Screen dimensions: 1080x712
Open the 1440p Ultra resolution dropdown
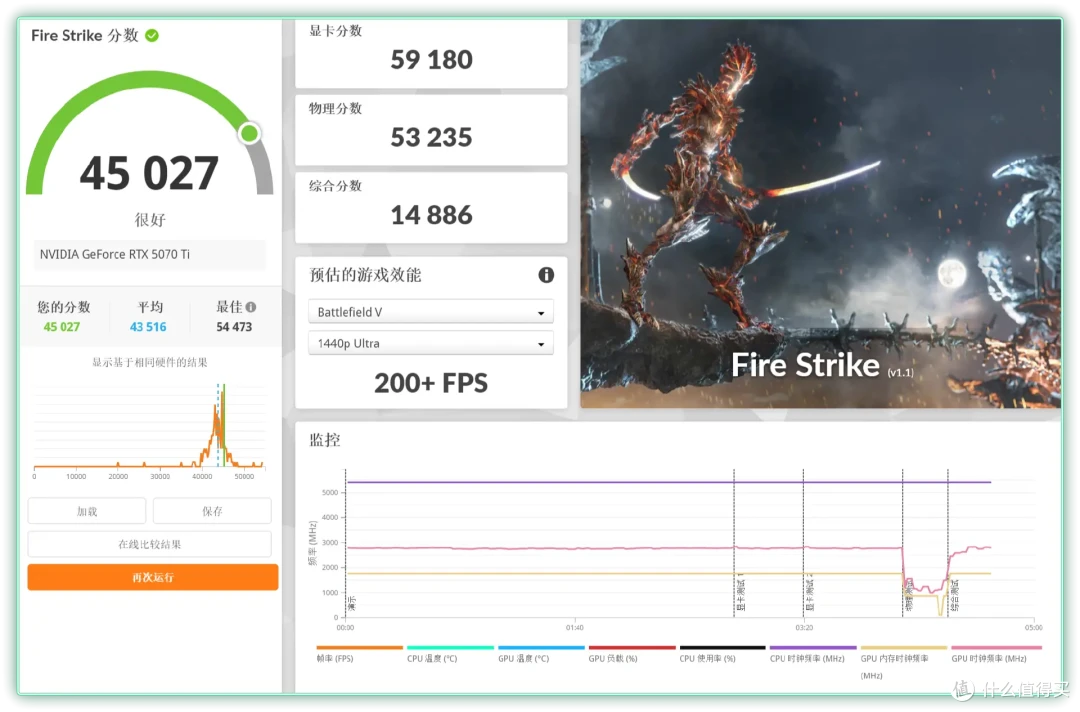430,343
